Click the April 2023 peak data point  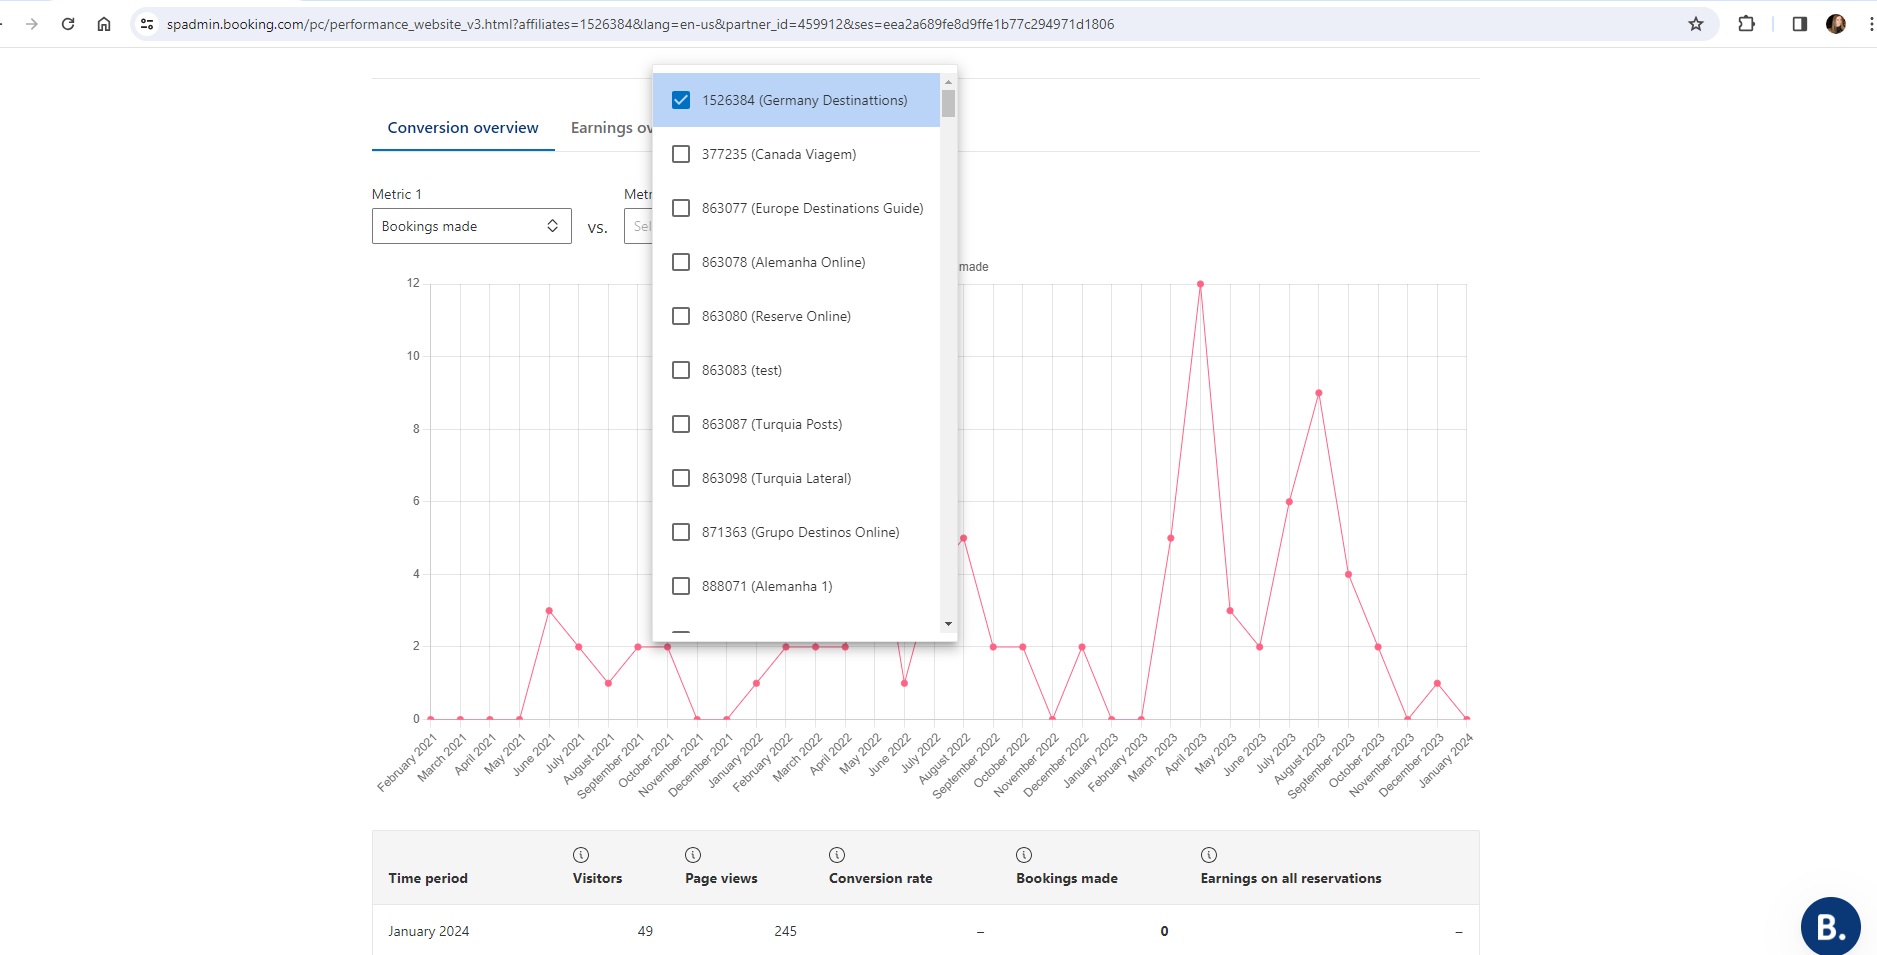pos(1200,284)
